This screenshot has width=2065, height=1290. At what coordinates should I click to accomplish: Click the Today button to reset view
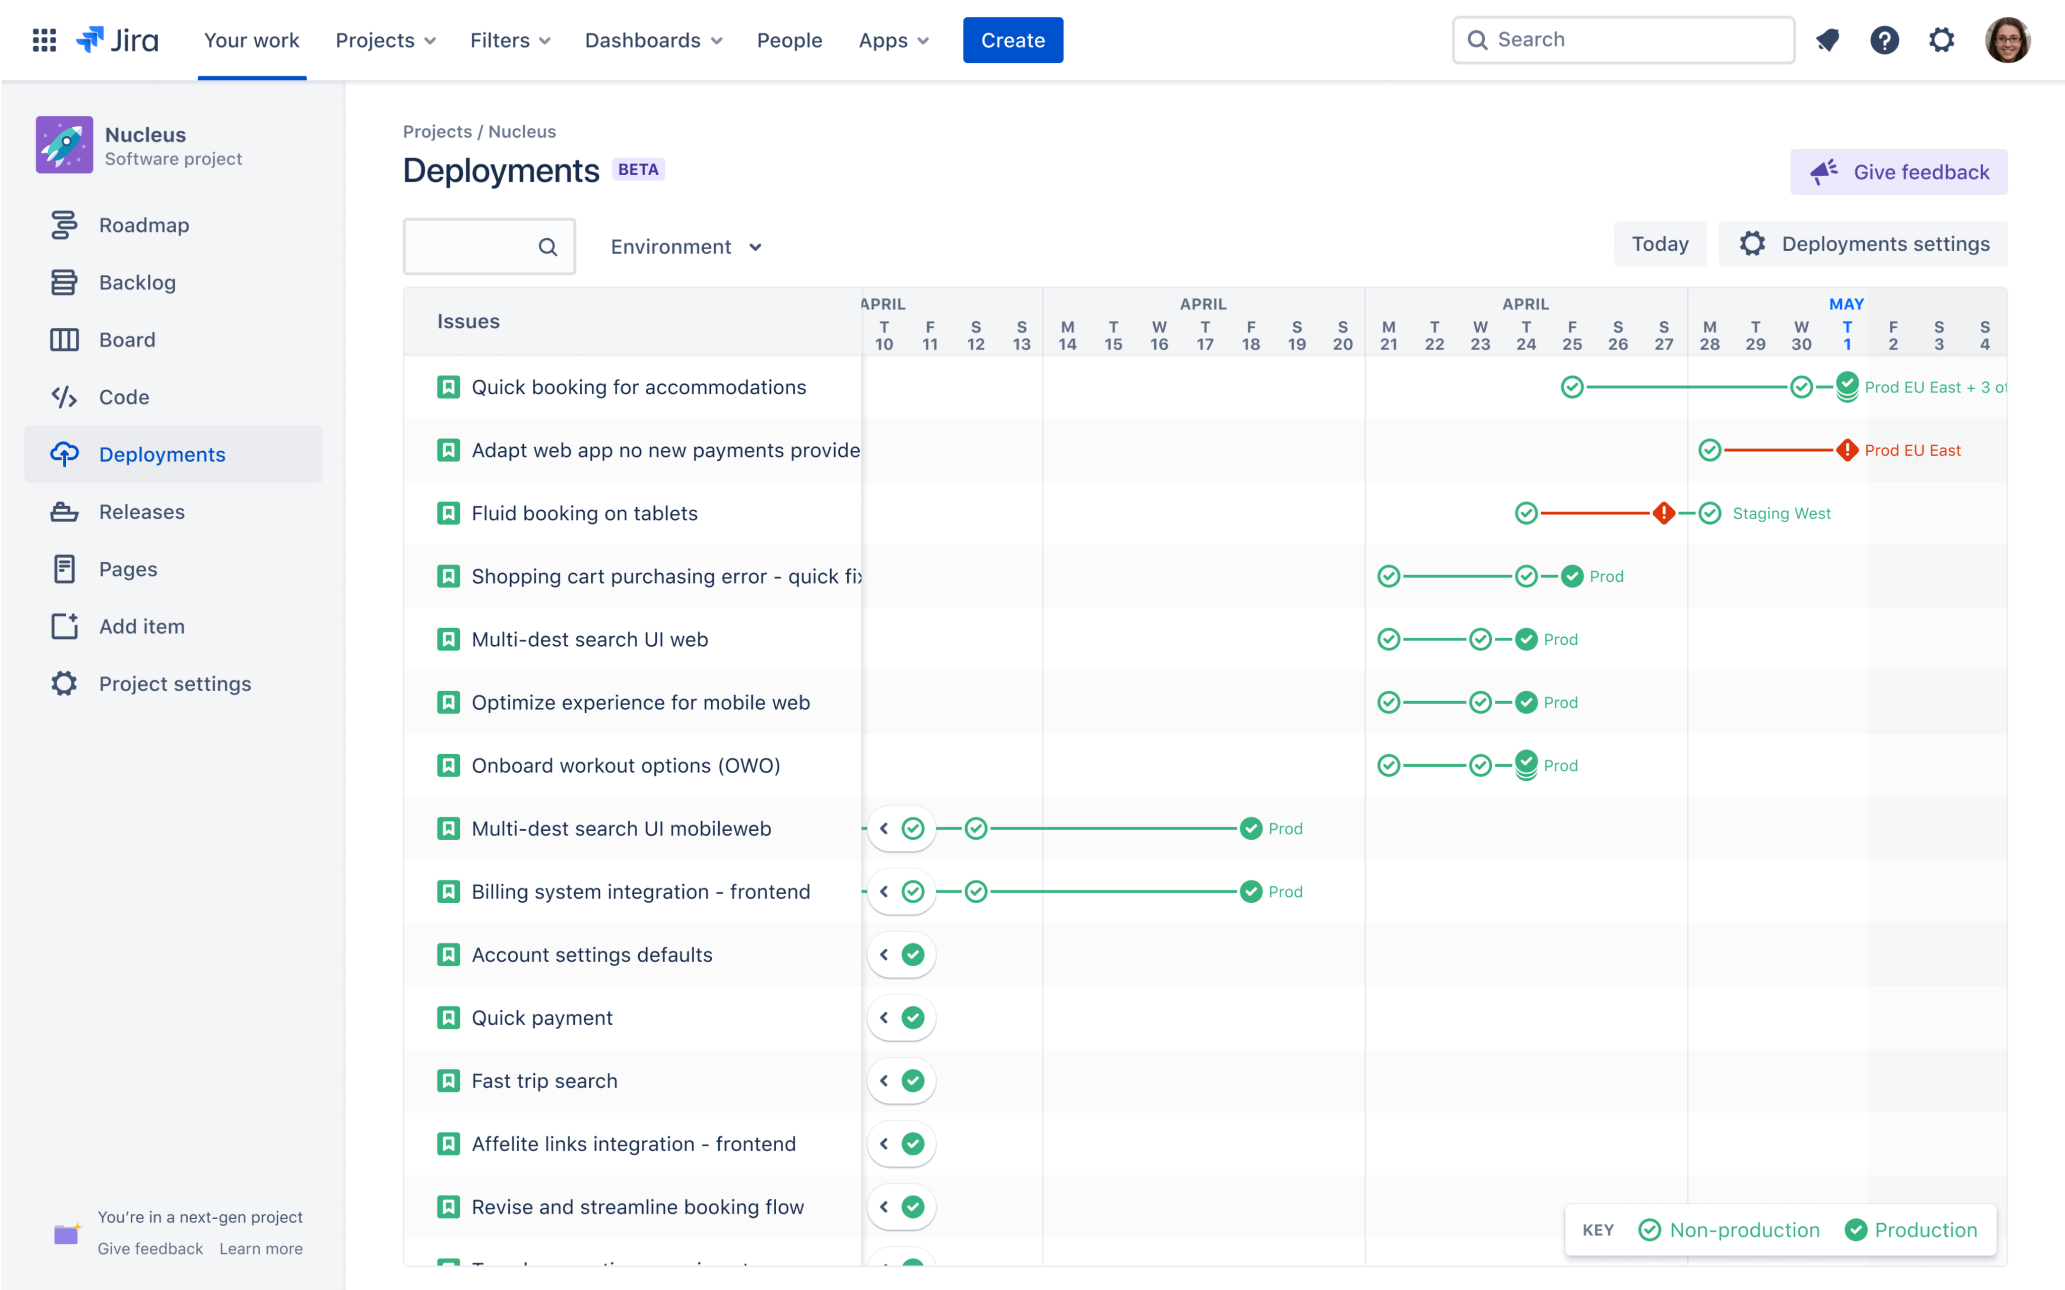coord(1659,242)
